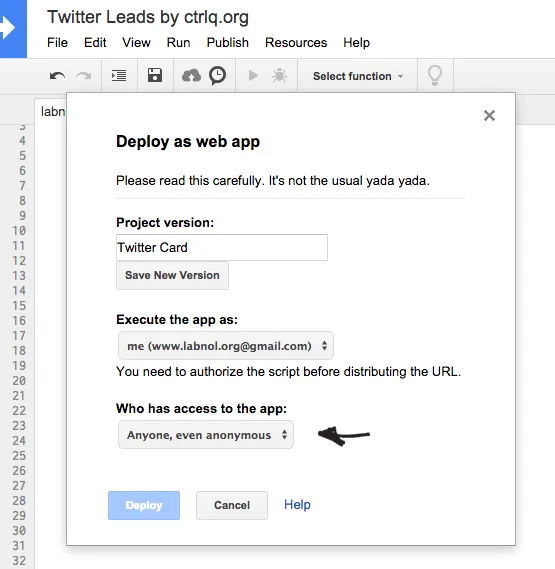Click the Project version text field
555x569 pixels.
click(x=222, y=247)
